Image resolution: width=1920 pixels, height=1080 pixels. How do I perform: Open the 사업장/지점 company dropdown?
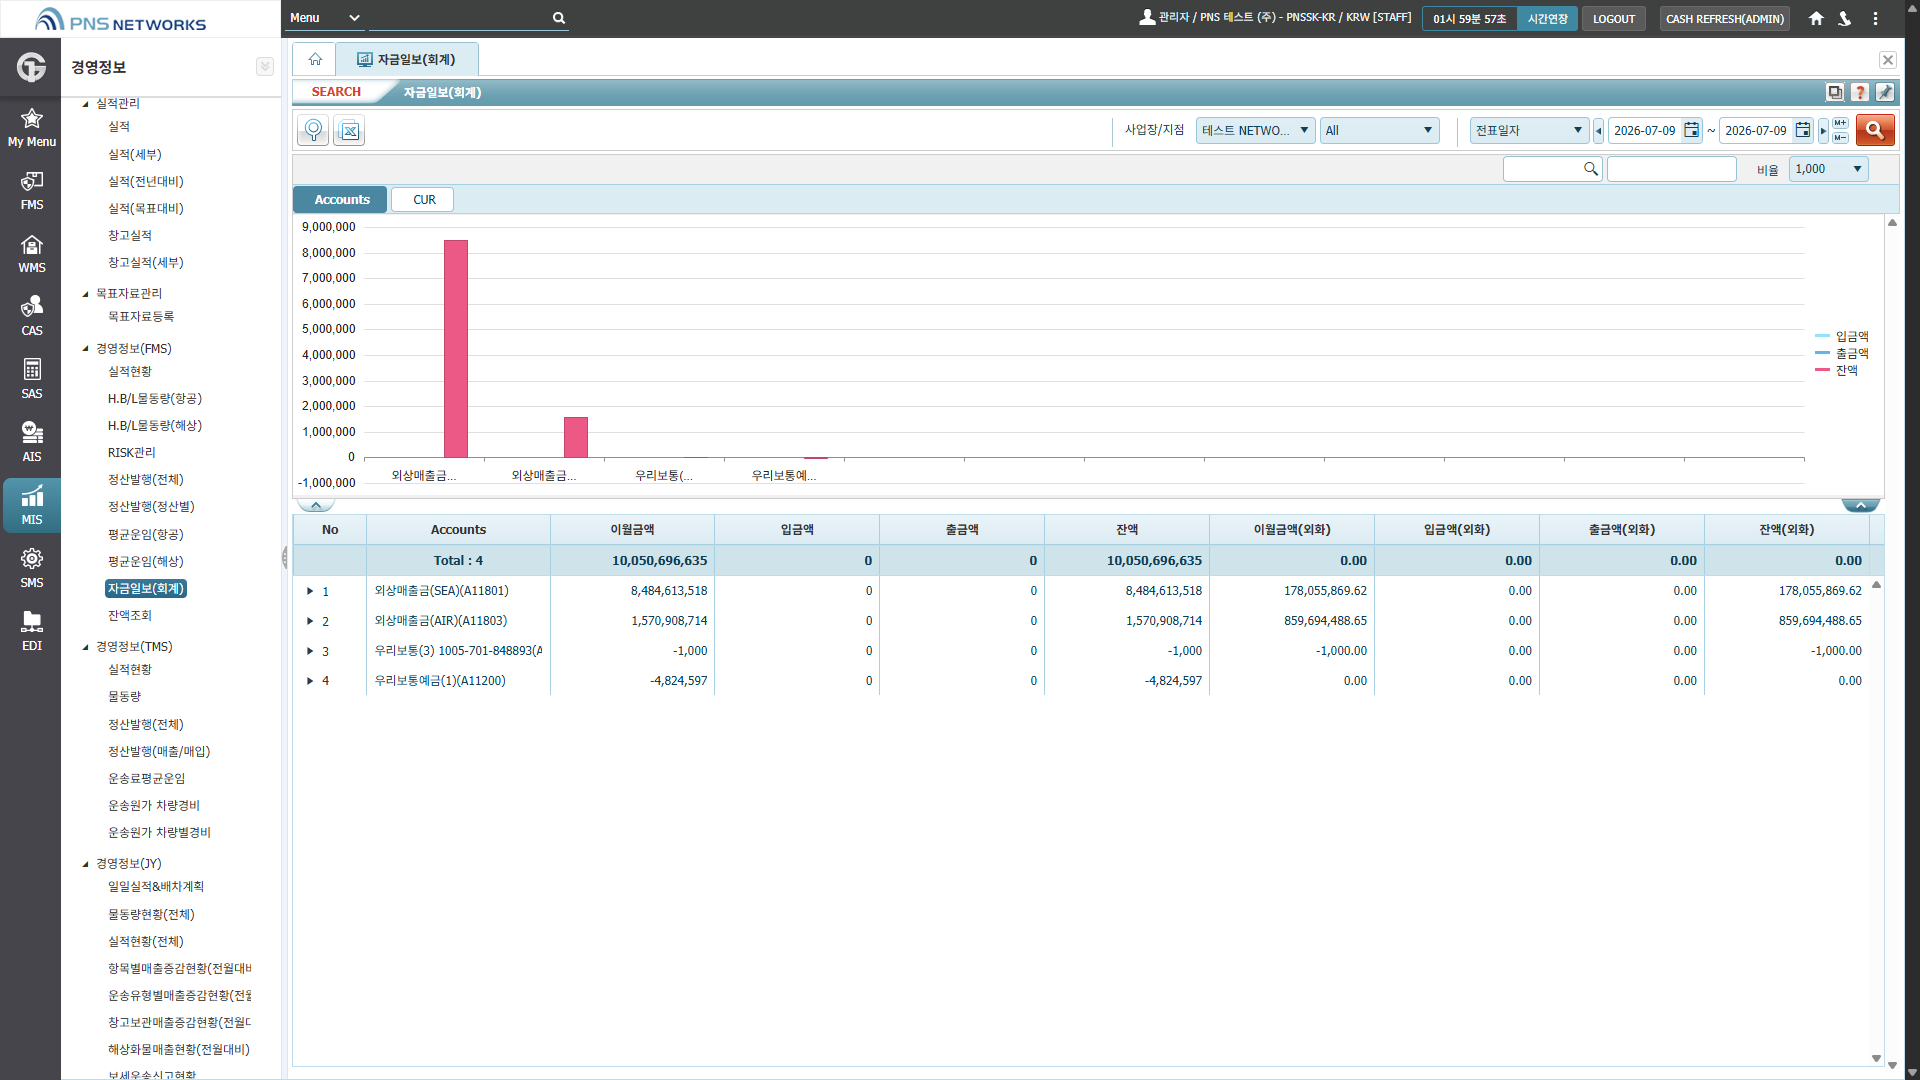coord(1255,130)
